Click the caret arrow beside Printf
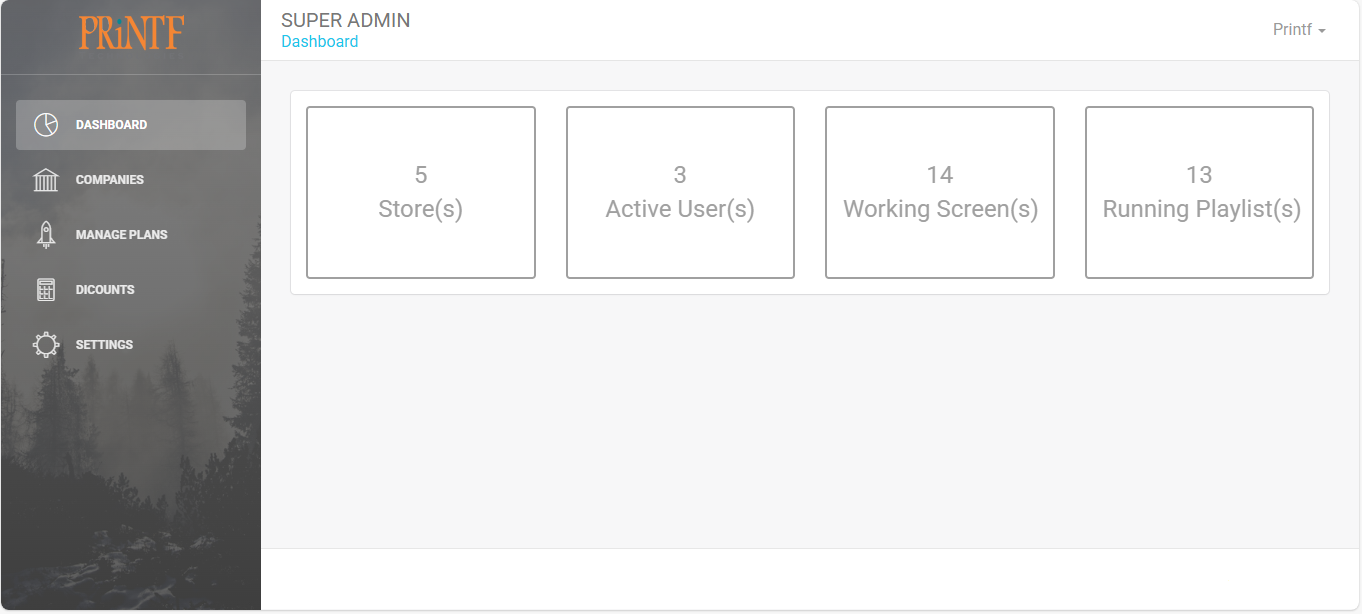Viewport: 1362px width, 614px height. point(1322,31)
